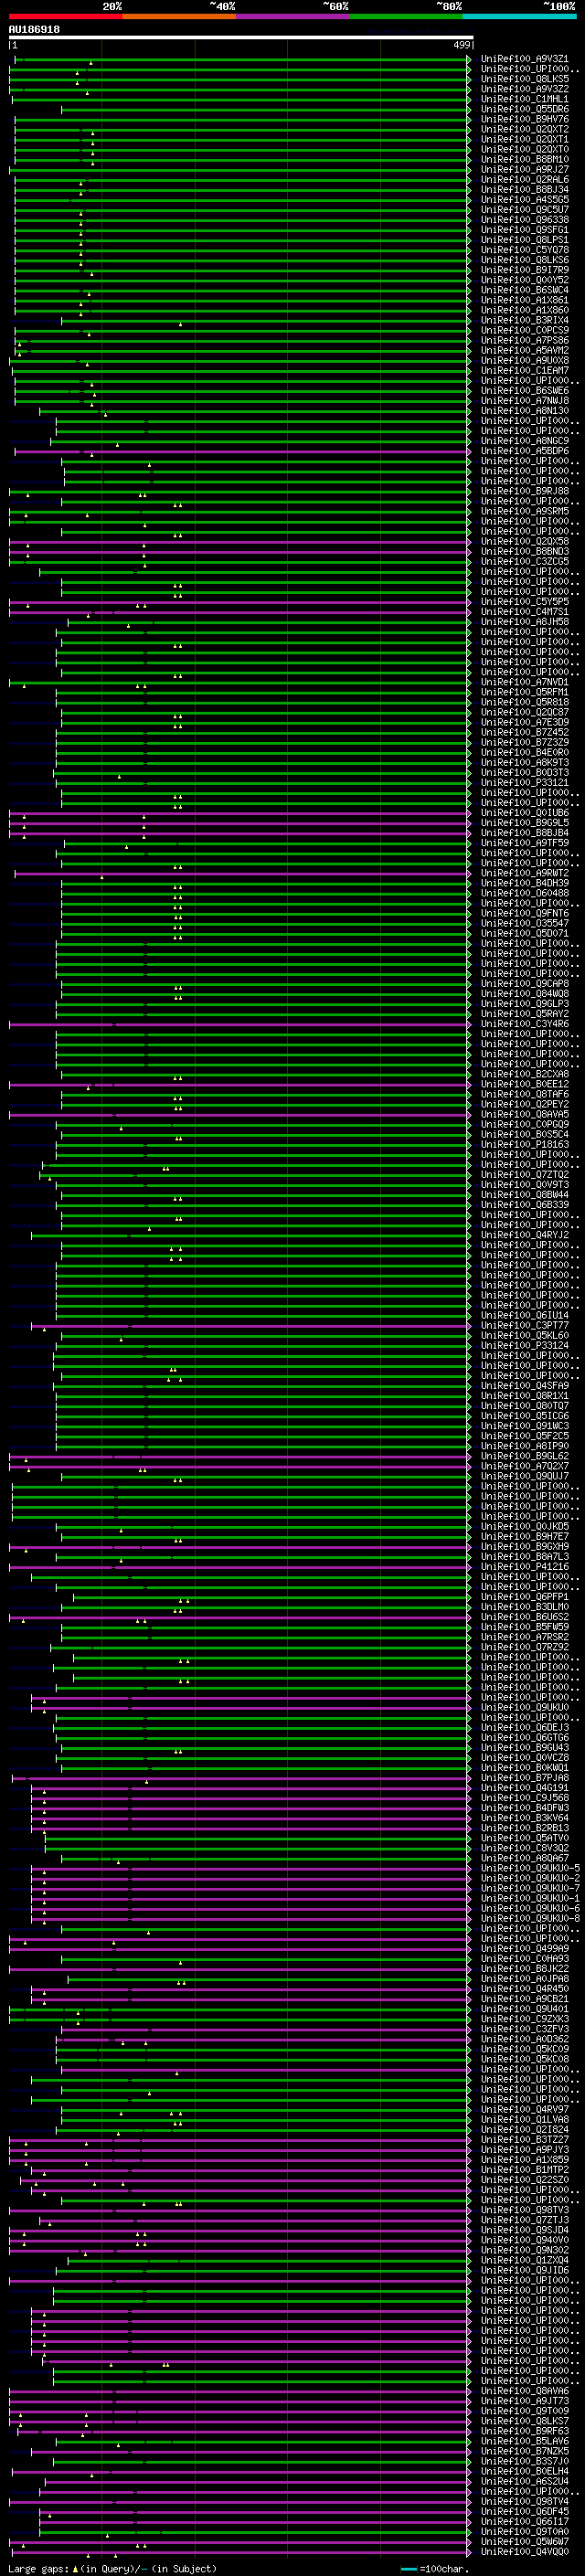This screenshot has width=585, height=2576.
Task: Select the UniRef100_B6SWE6 label
Action: point(525,391)
